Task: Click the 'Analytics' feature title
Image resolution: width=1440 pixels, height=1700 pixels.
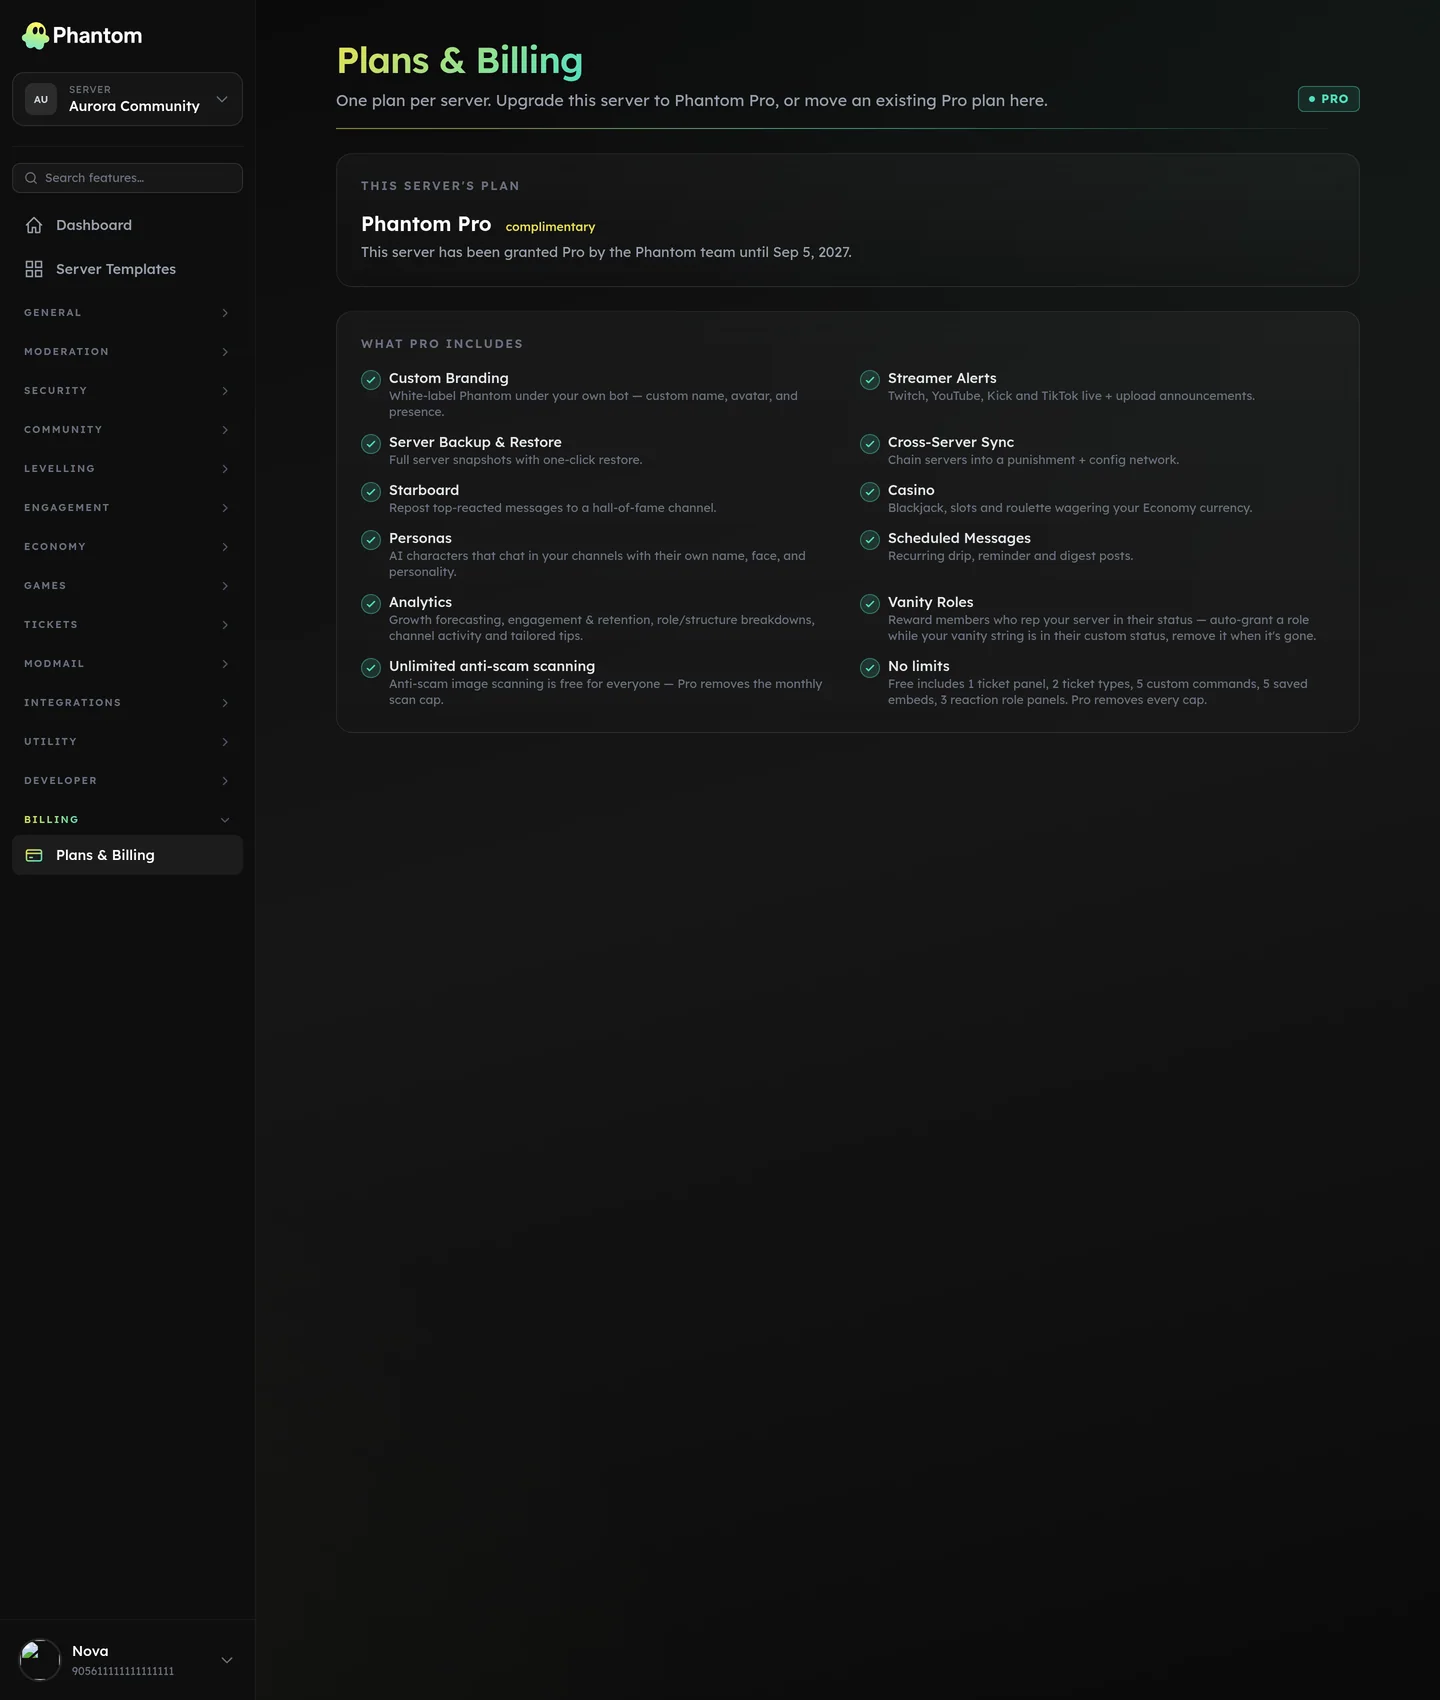Action: (420, 602)
